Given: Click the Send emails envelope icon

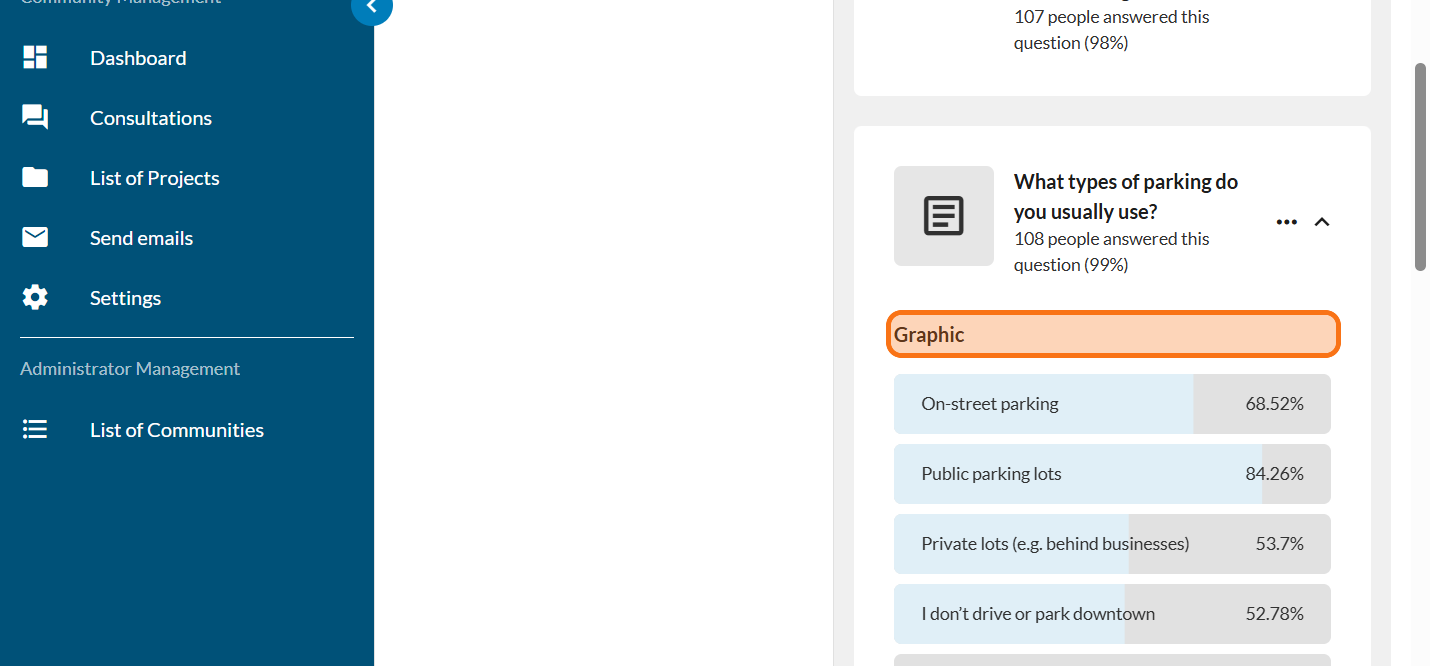Looking at the screenshot, I should (x=35, y=238).
